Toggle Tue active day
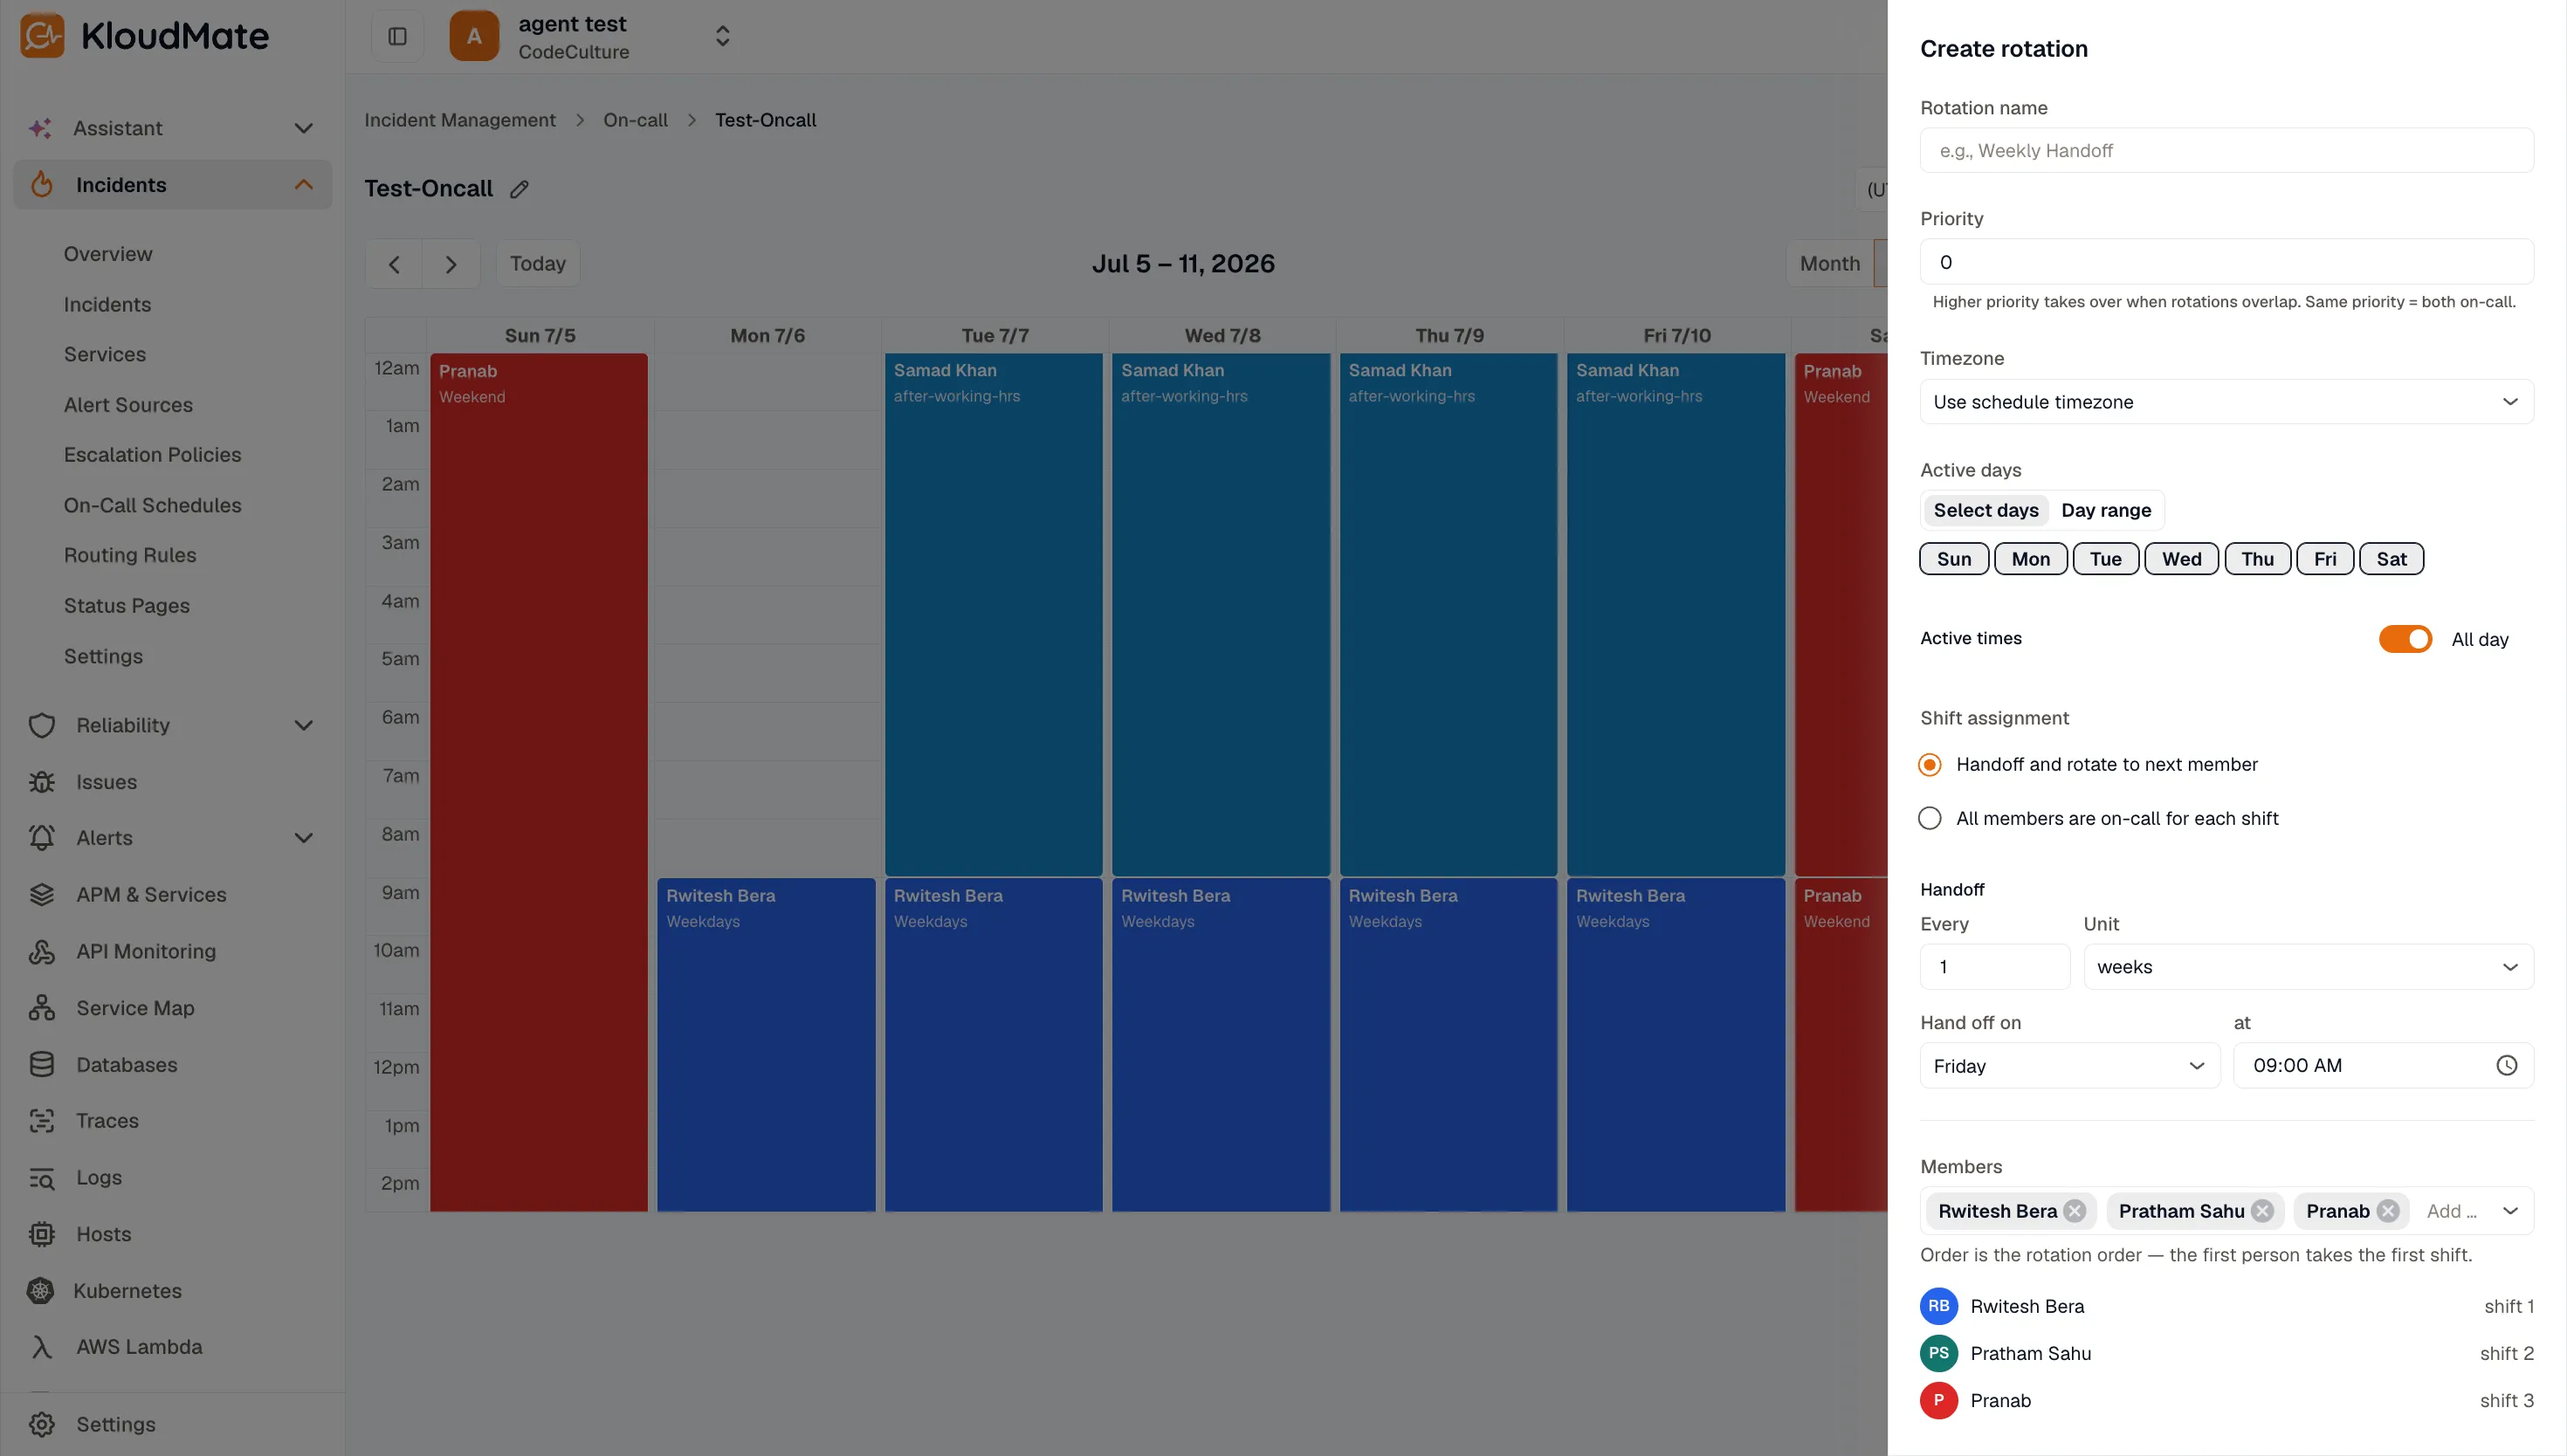 (x=2105, y=559)
